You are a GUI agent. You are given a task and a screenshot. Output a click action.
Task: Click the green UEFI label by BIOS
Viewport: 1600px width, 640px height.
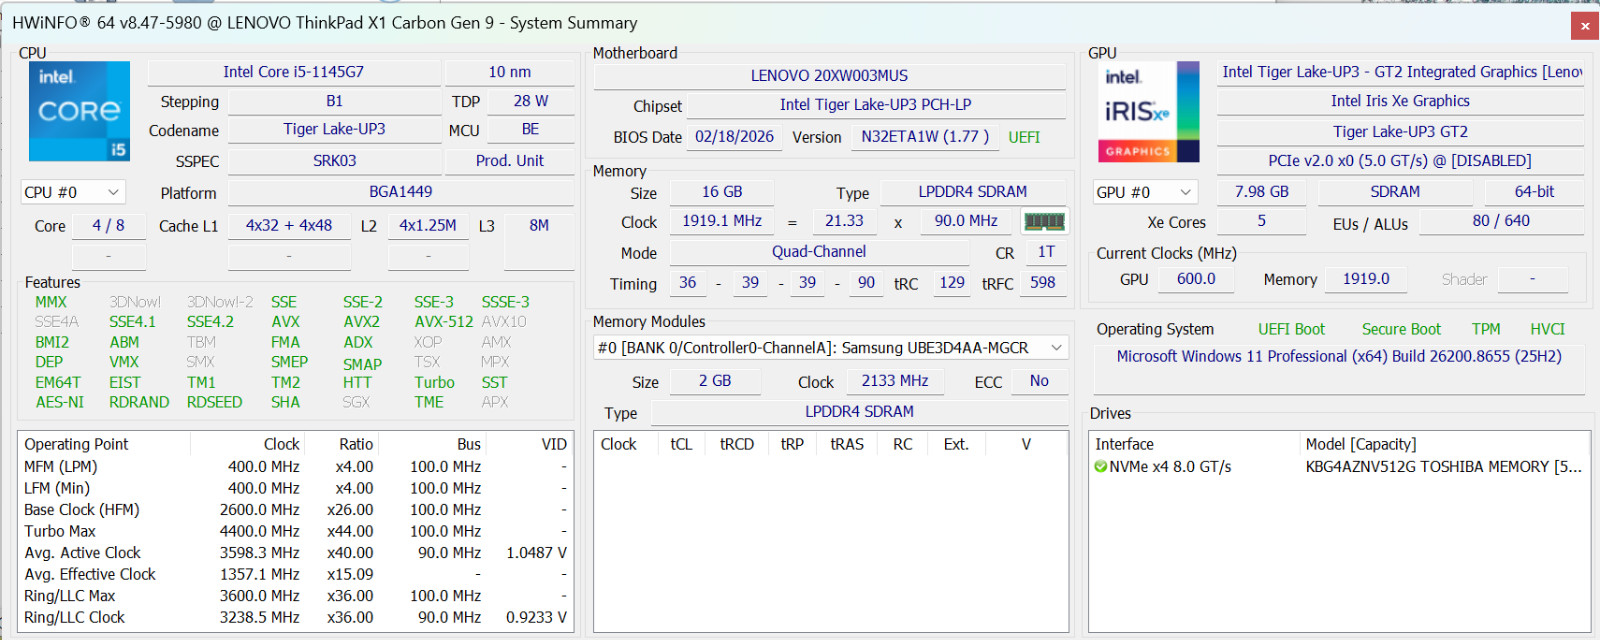pos(1024,138)
